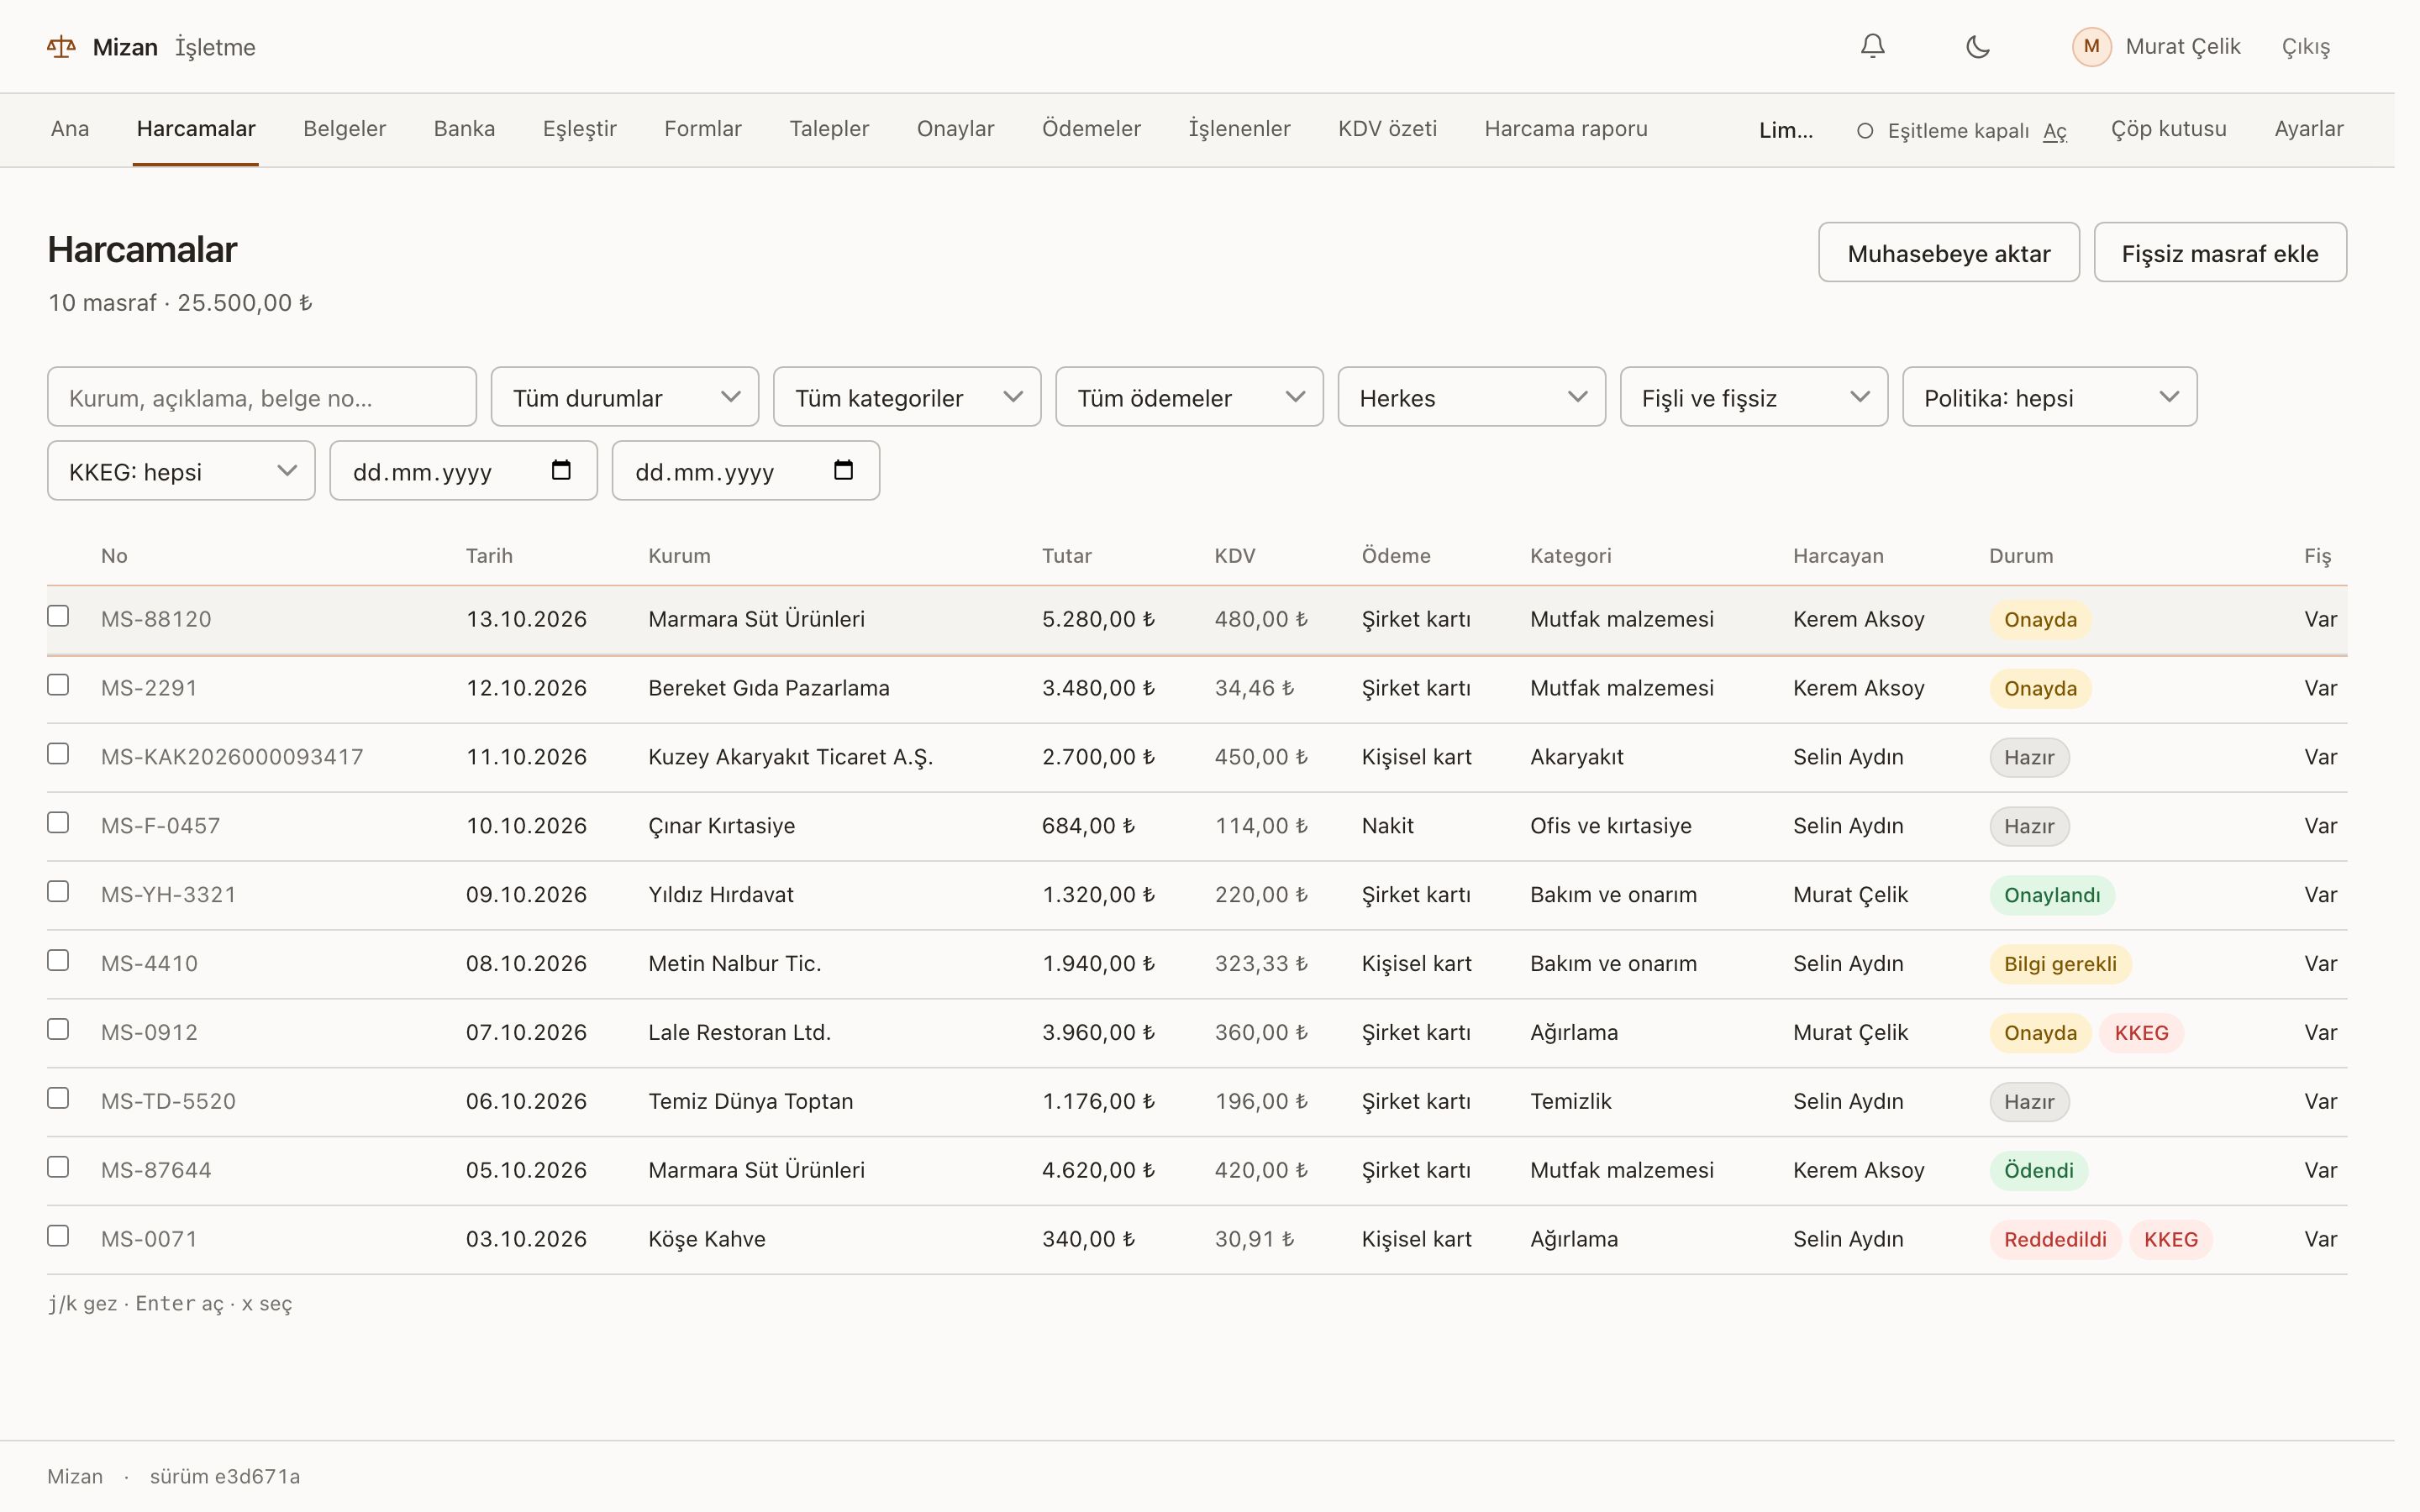2420x1512 pixels.
Task: Click Temiz Dünya Toptan vendor name
Action: coord(750,1101)
